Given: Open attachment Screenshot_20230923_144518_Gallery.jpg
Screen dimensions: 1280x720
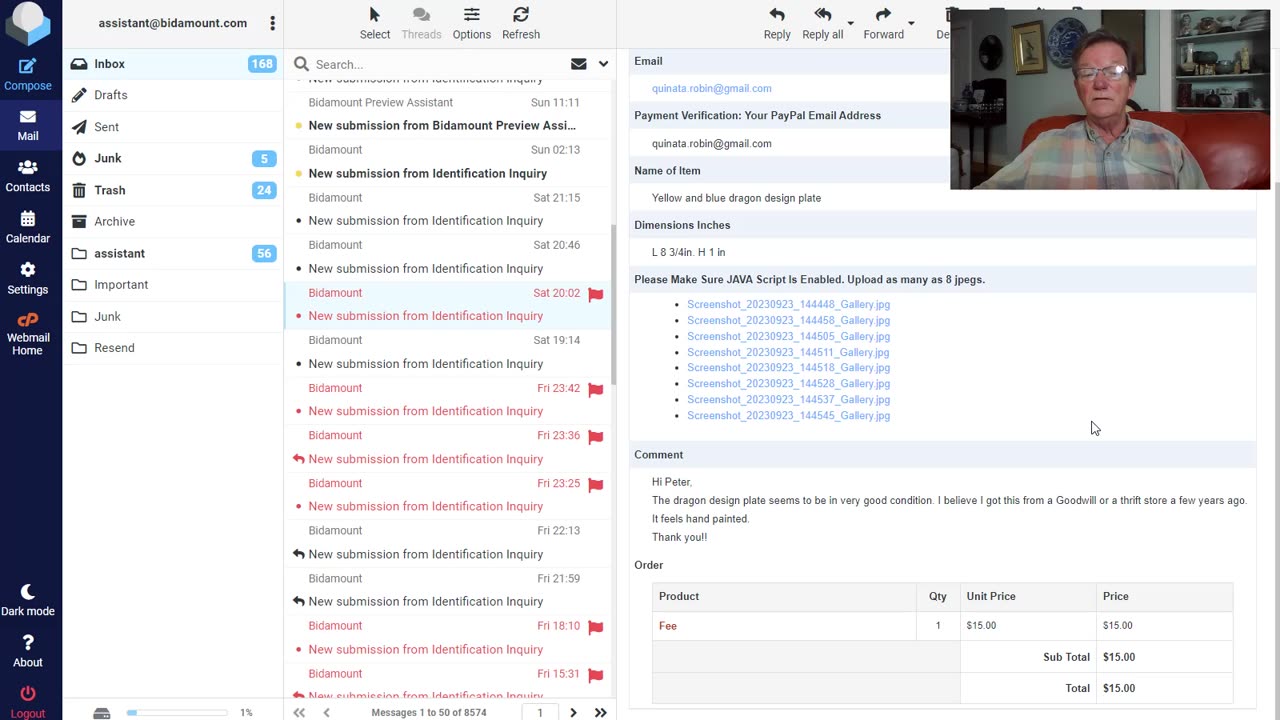Looking at the screenshot, I should click(788, 367).
